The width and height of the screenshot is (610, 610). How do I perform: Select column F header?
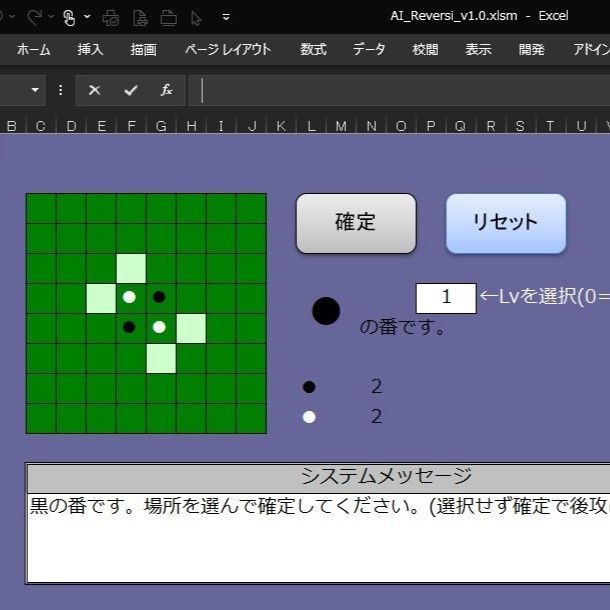point(131,126)
